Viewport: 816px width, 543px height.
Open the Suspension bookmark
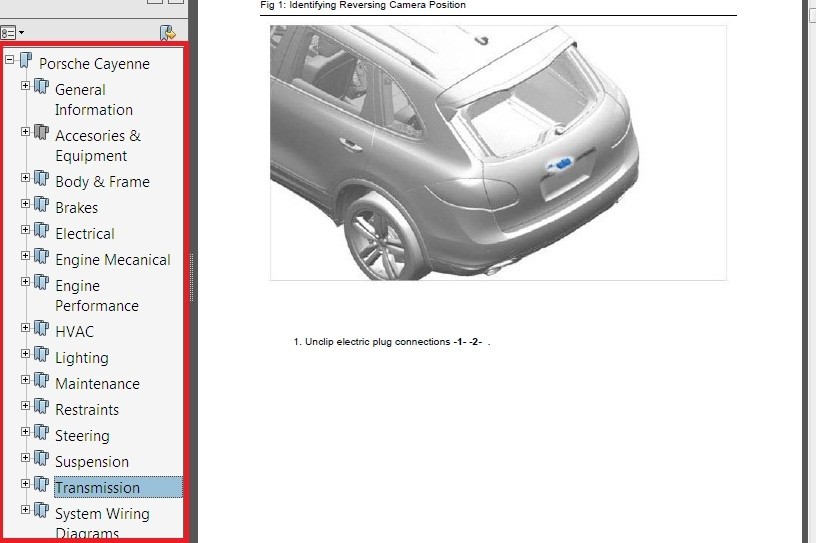pos(92,462)
